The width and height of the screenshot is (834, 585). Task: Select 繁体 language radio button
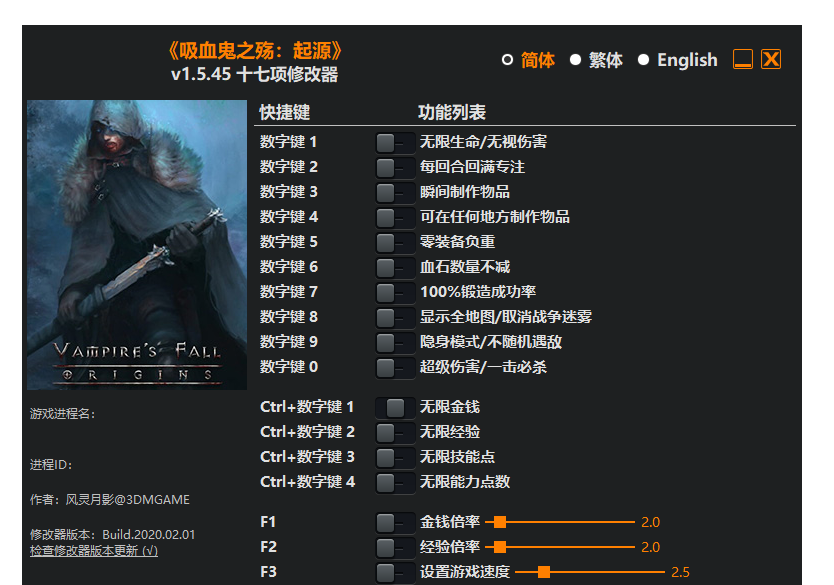coord(576,60)
